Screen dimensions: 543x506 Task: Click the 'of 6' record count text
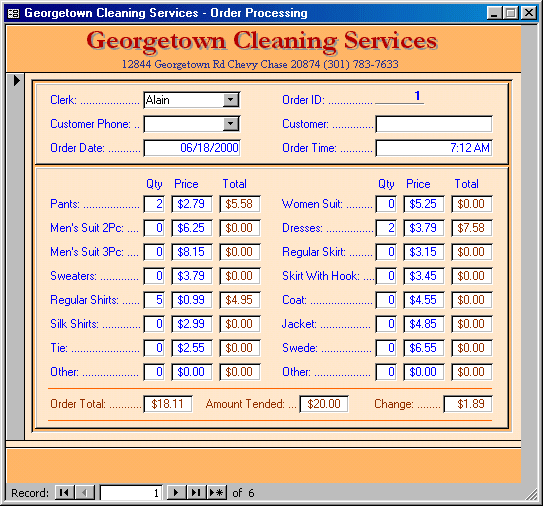243,493
